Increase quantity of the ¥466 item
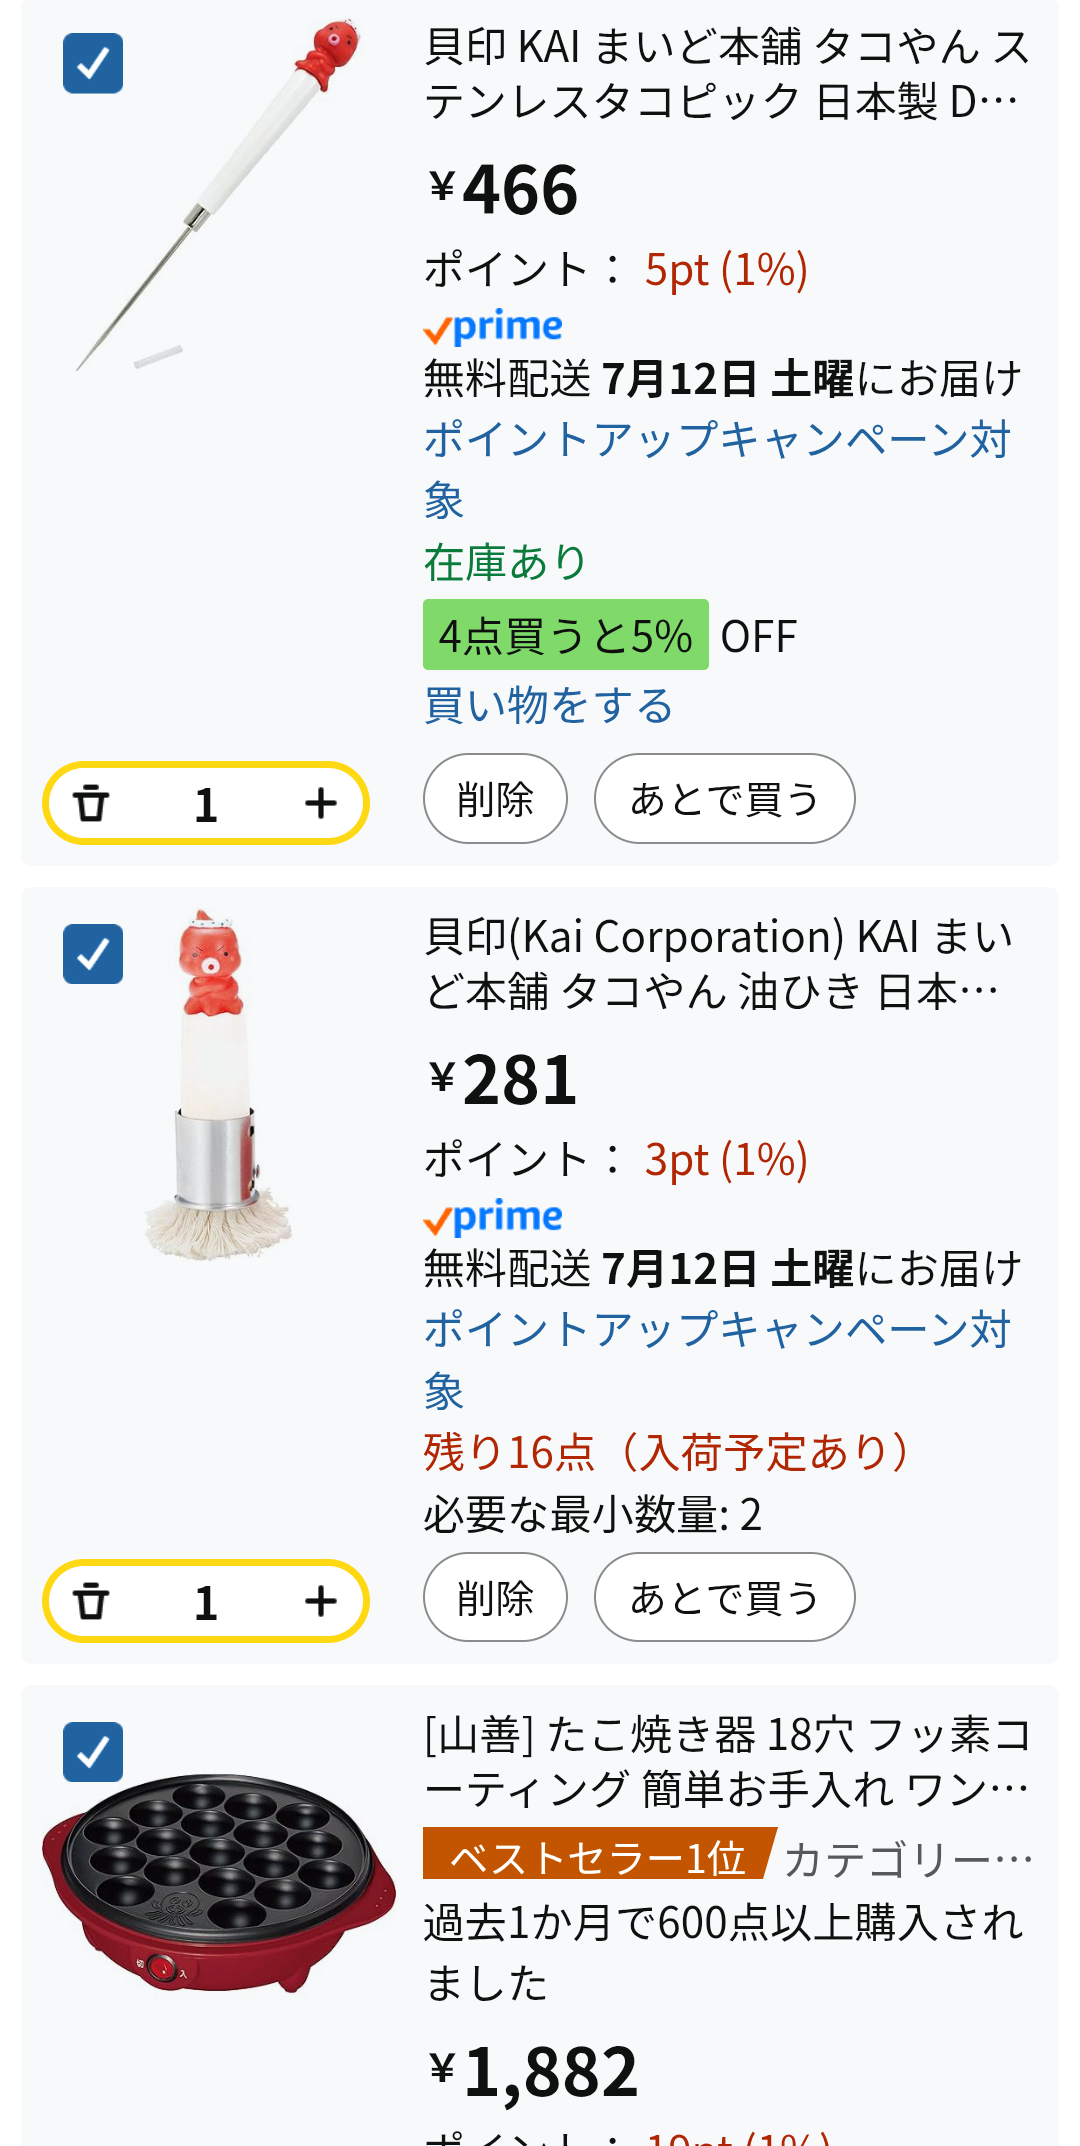Viewport: 1080px width, 2146px height. click(320, 804)
